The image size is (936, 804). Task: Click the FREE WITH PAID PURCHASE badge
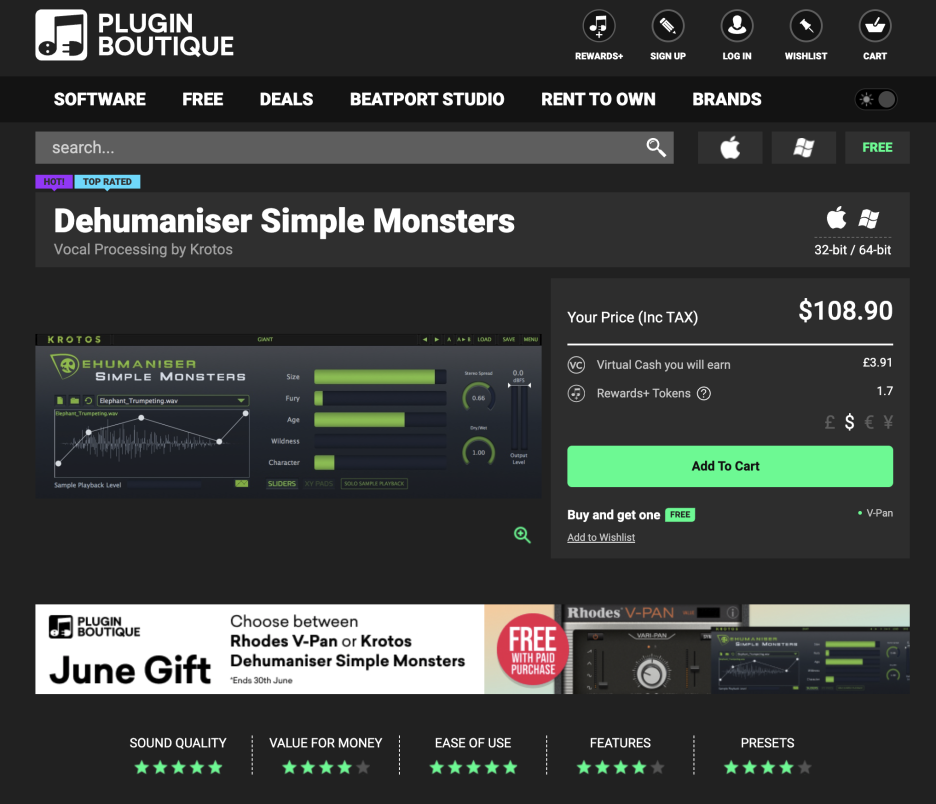click(x=532, y=649)
